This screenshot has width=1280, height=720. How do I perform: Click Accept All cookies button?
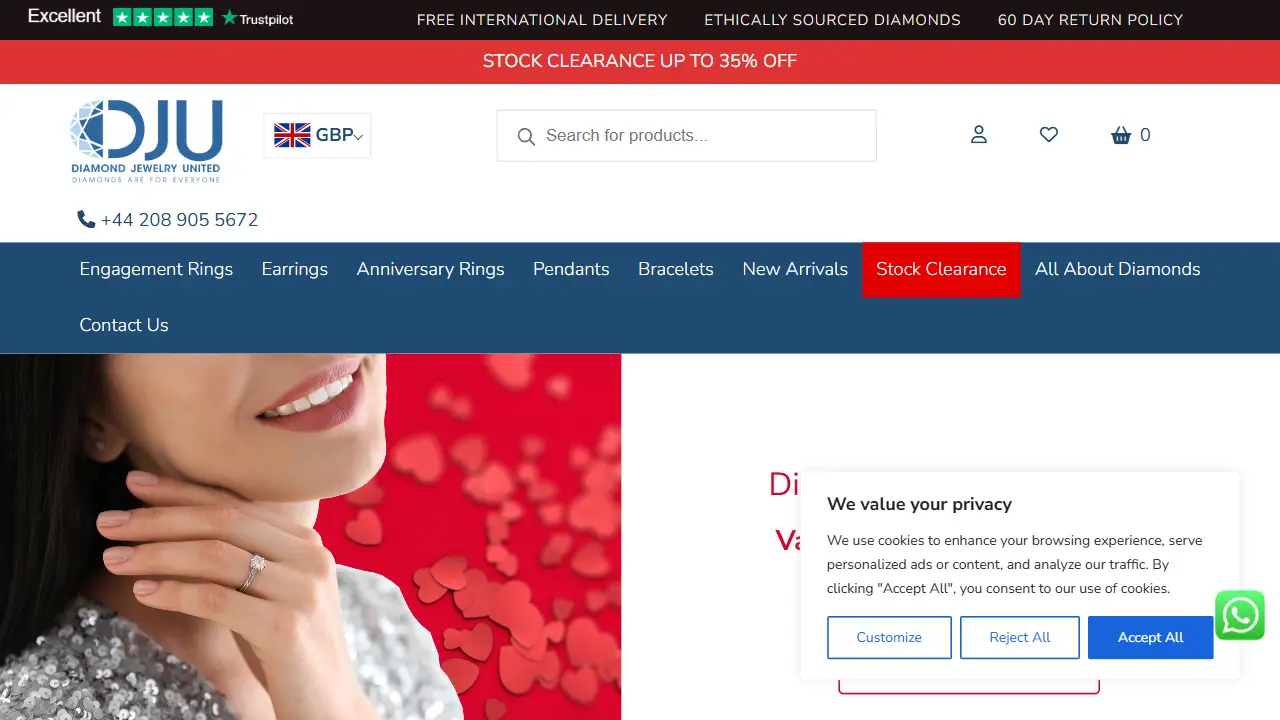(1151, 637)
